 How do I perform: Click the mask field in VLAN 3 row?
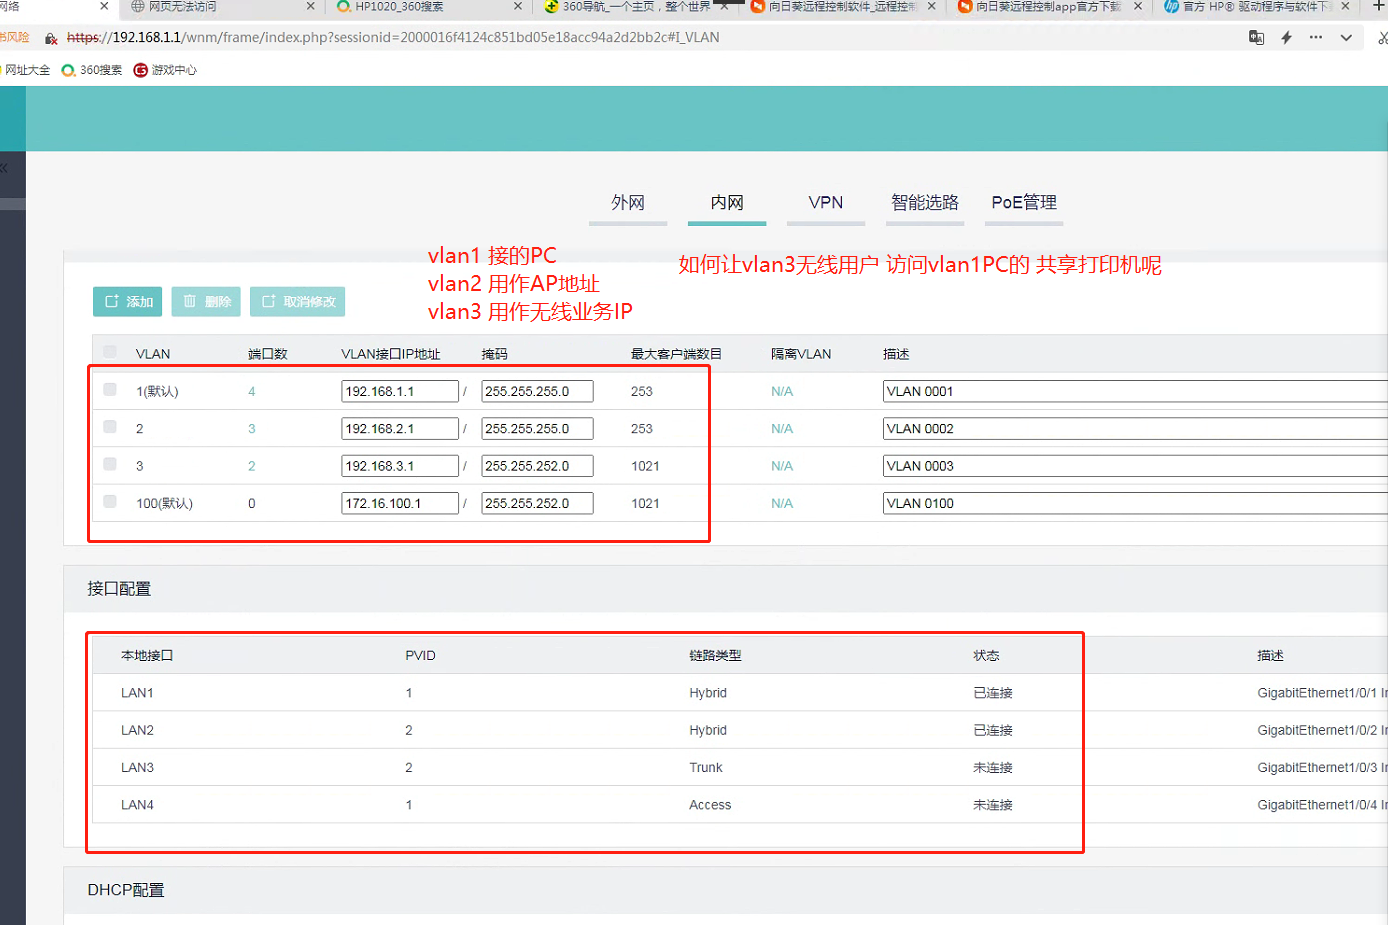pos(537,466)
